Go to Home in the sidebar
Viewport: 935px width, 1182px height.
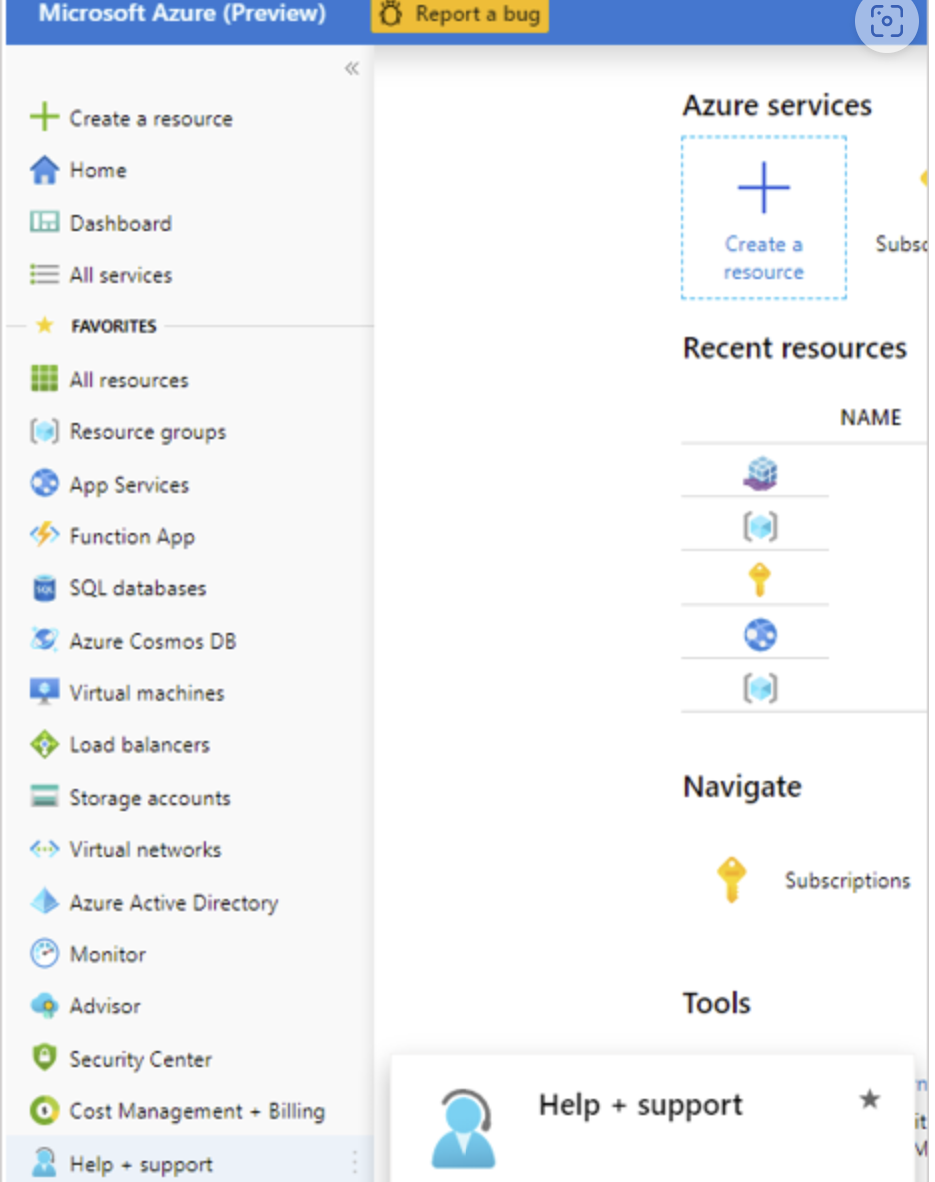98,170
